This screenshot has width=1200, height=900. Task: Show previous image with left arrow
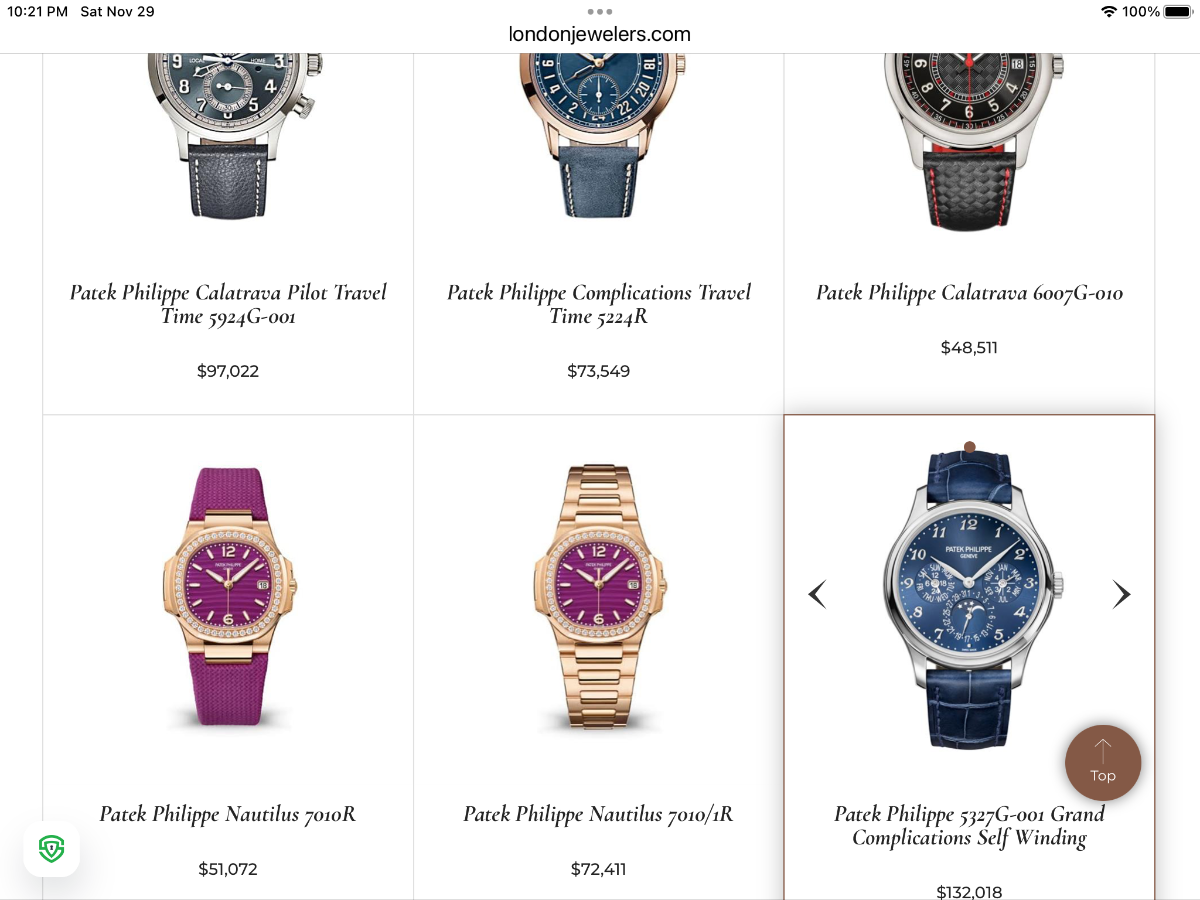point(817,594)
